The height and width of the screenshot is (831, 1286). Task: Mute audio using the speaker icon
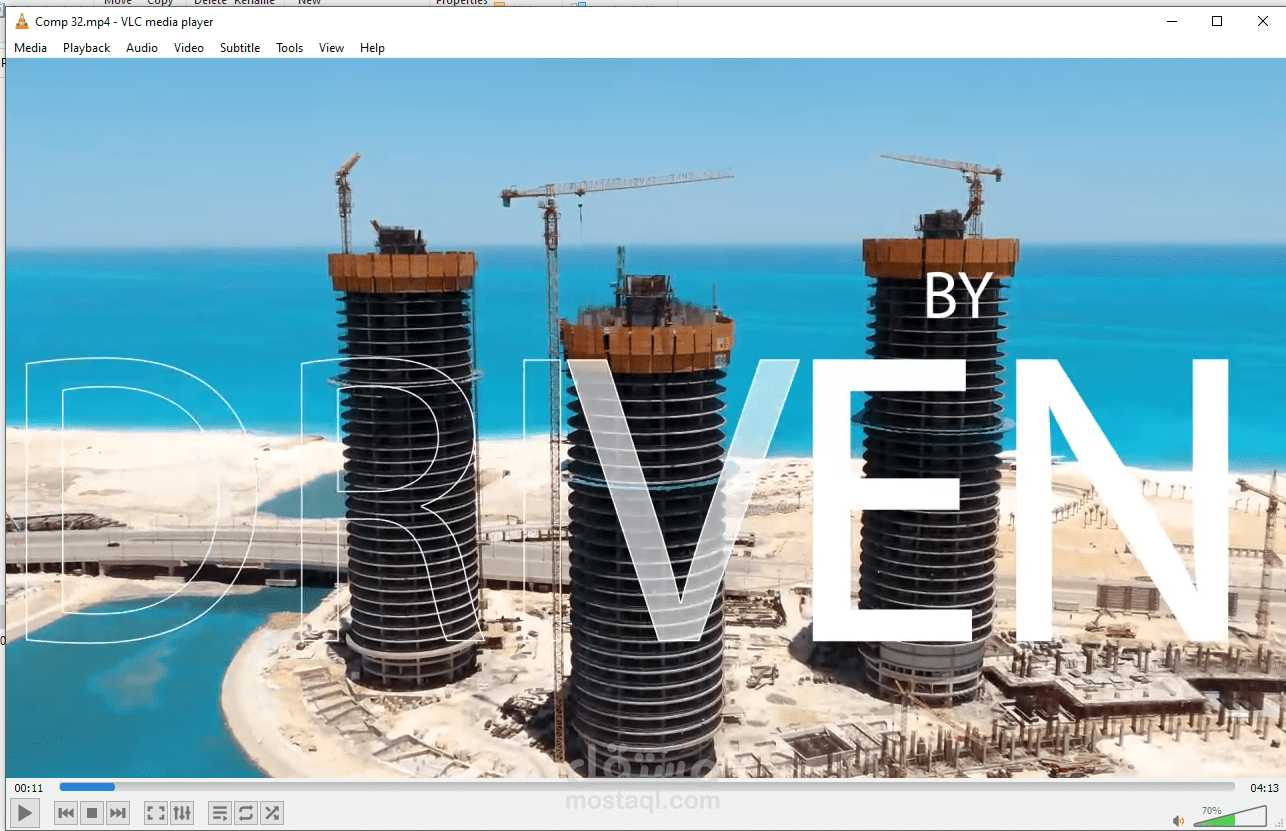tap(1178, 820)
